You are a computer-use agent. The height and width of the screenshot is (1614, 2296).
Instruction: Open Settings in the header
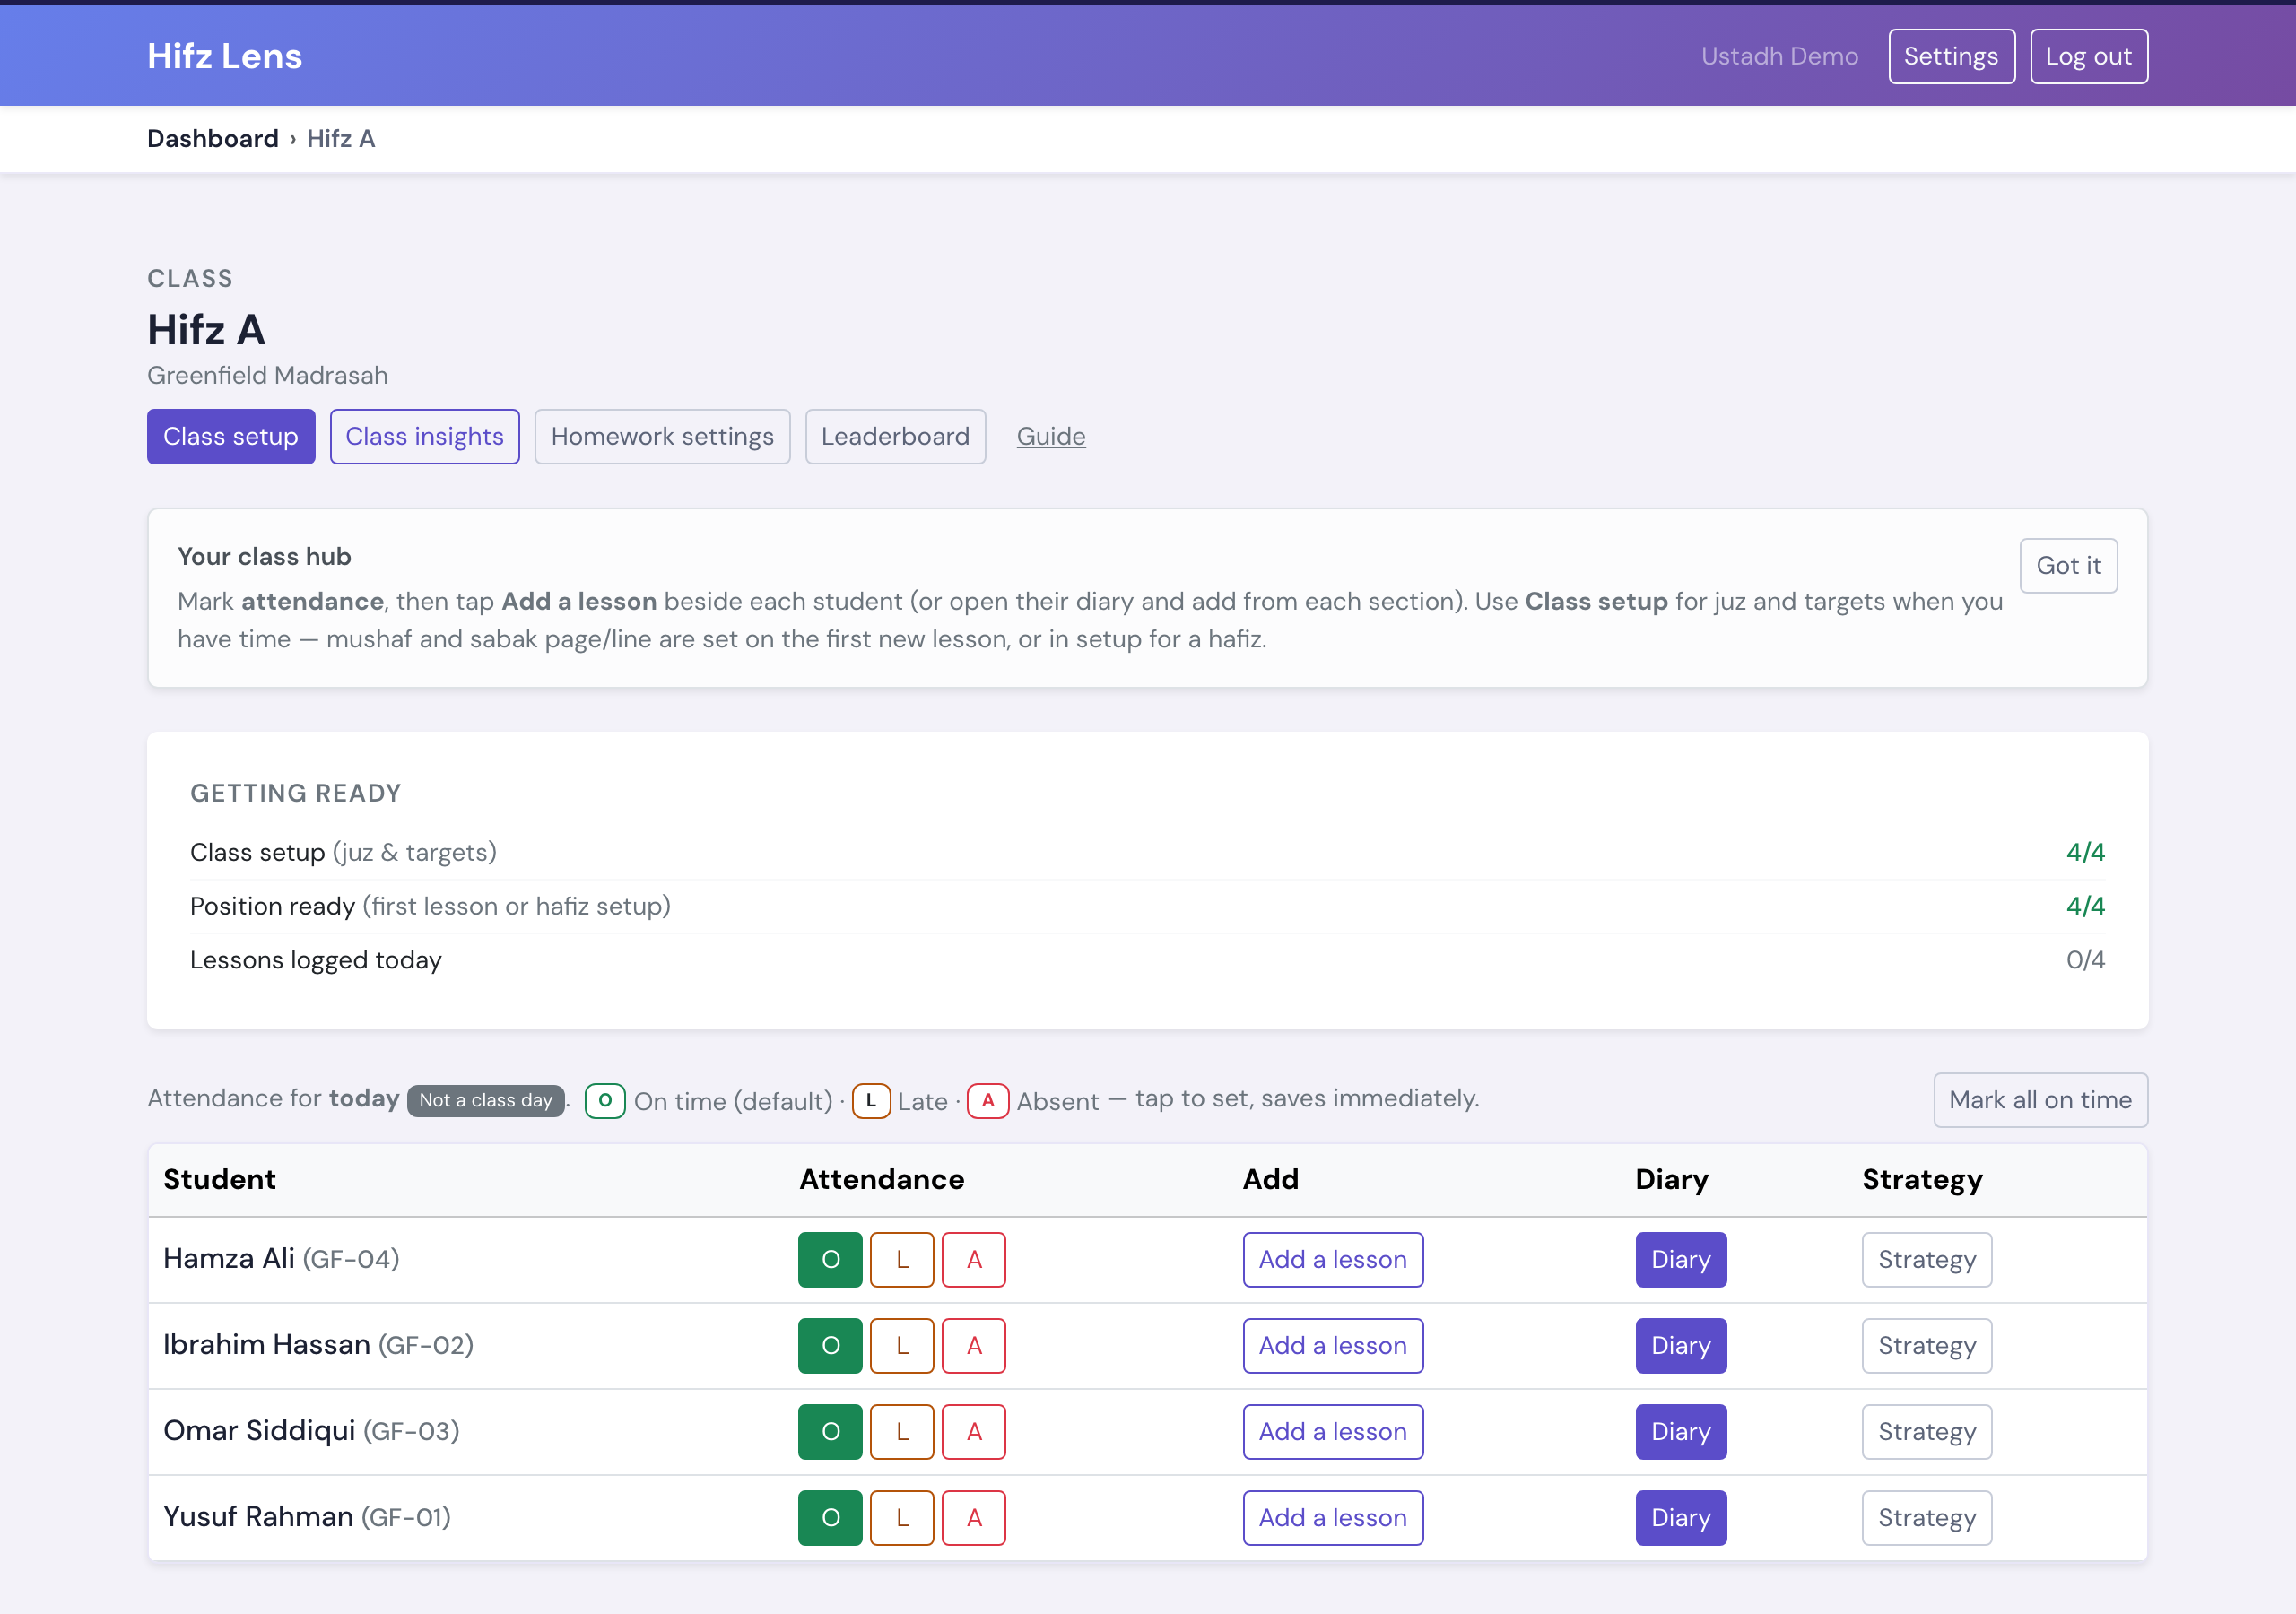click(1951, 56)
